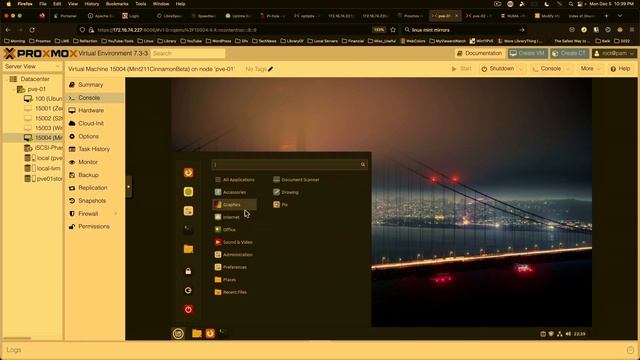Click the Proxmox logo
Screen dimensions: 640x360
[40, 53]
